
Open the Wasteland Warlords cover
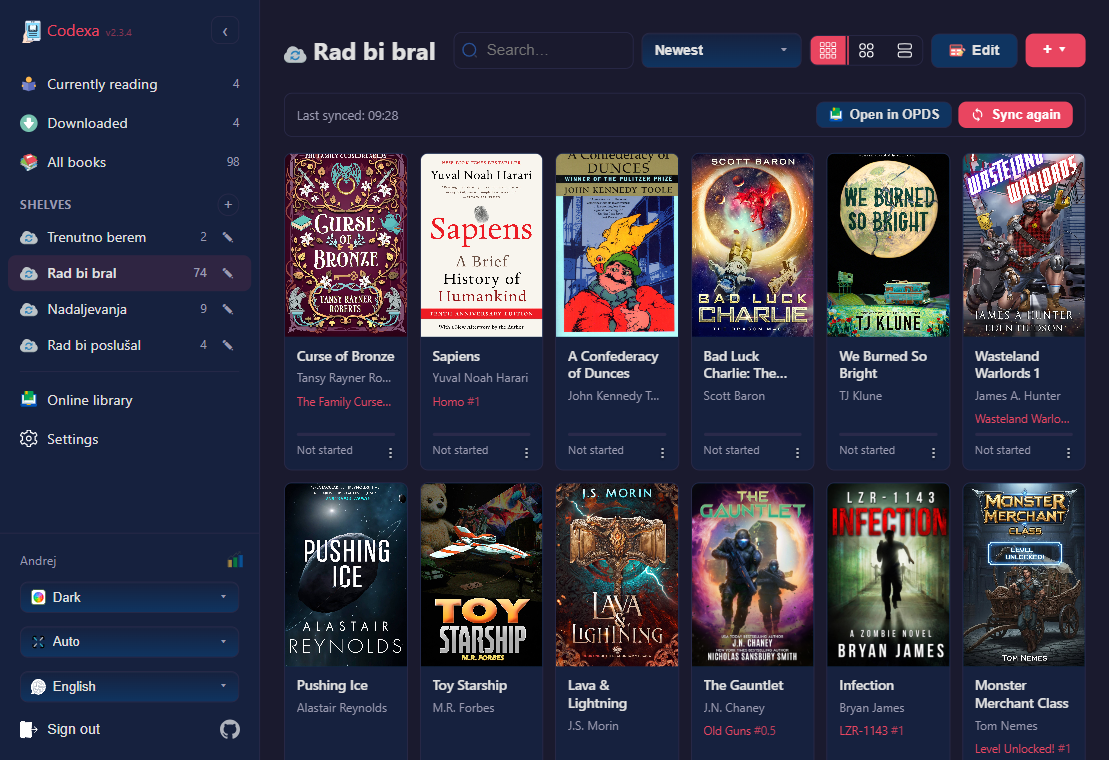click(1023, 245)
